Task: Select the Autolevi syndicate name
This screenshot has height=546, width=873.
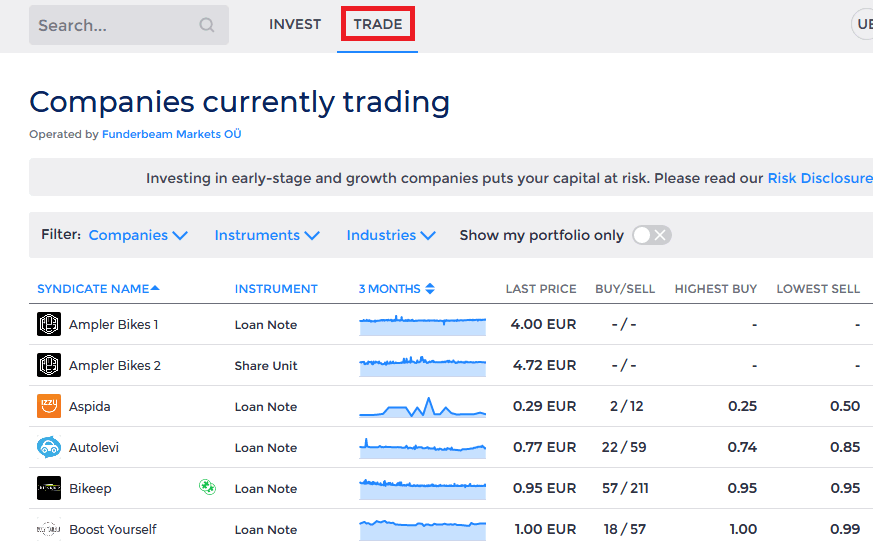Action: point(94,447)
